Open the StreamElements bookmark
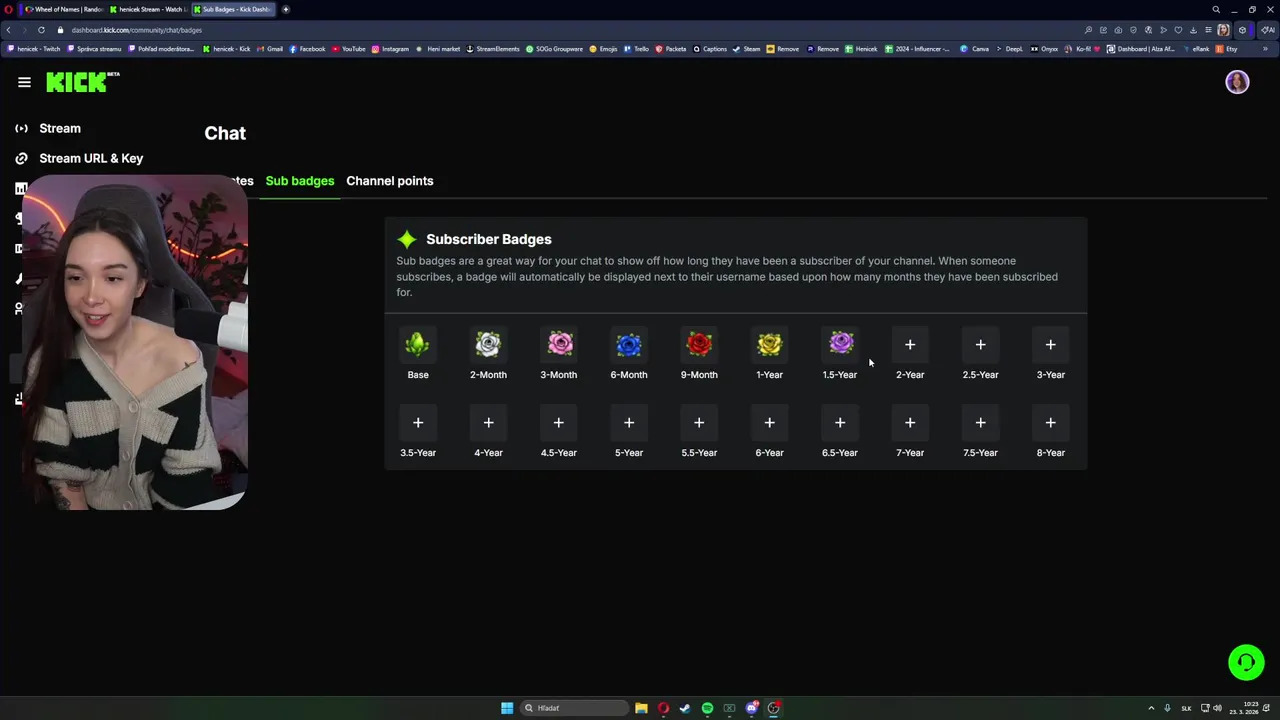The height and width of the screenshot is (720, 1280). pyautogui.click(x=493, y=49)
